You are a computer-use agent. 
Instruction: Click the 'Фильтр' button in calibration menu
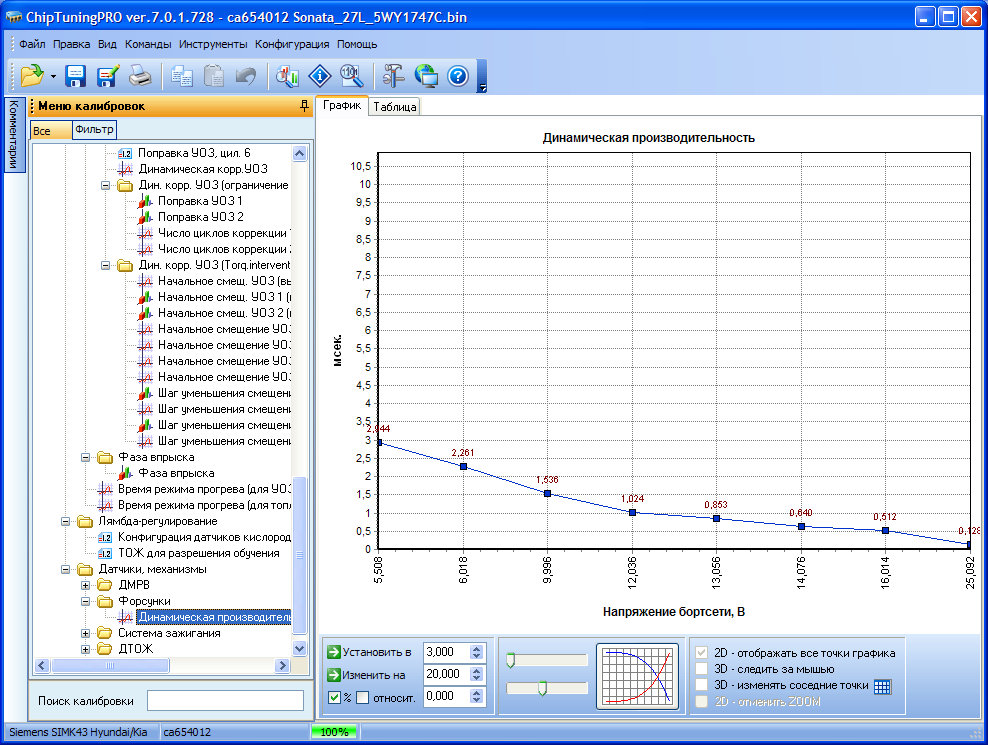[x=94, y=130]
